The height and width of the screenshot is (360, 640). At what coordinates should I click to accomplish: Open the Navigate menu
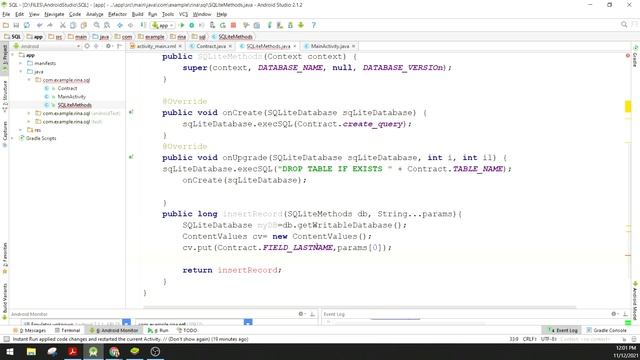[x=54, y=14]
